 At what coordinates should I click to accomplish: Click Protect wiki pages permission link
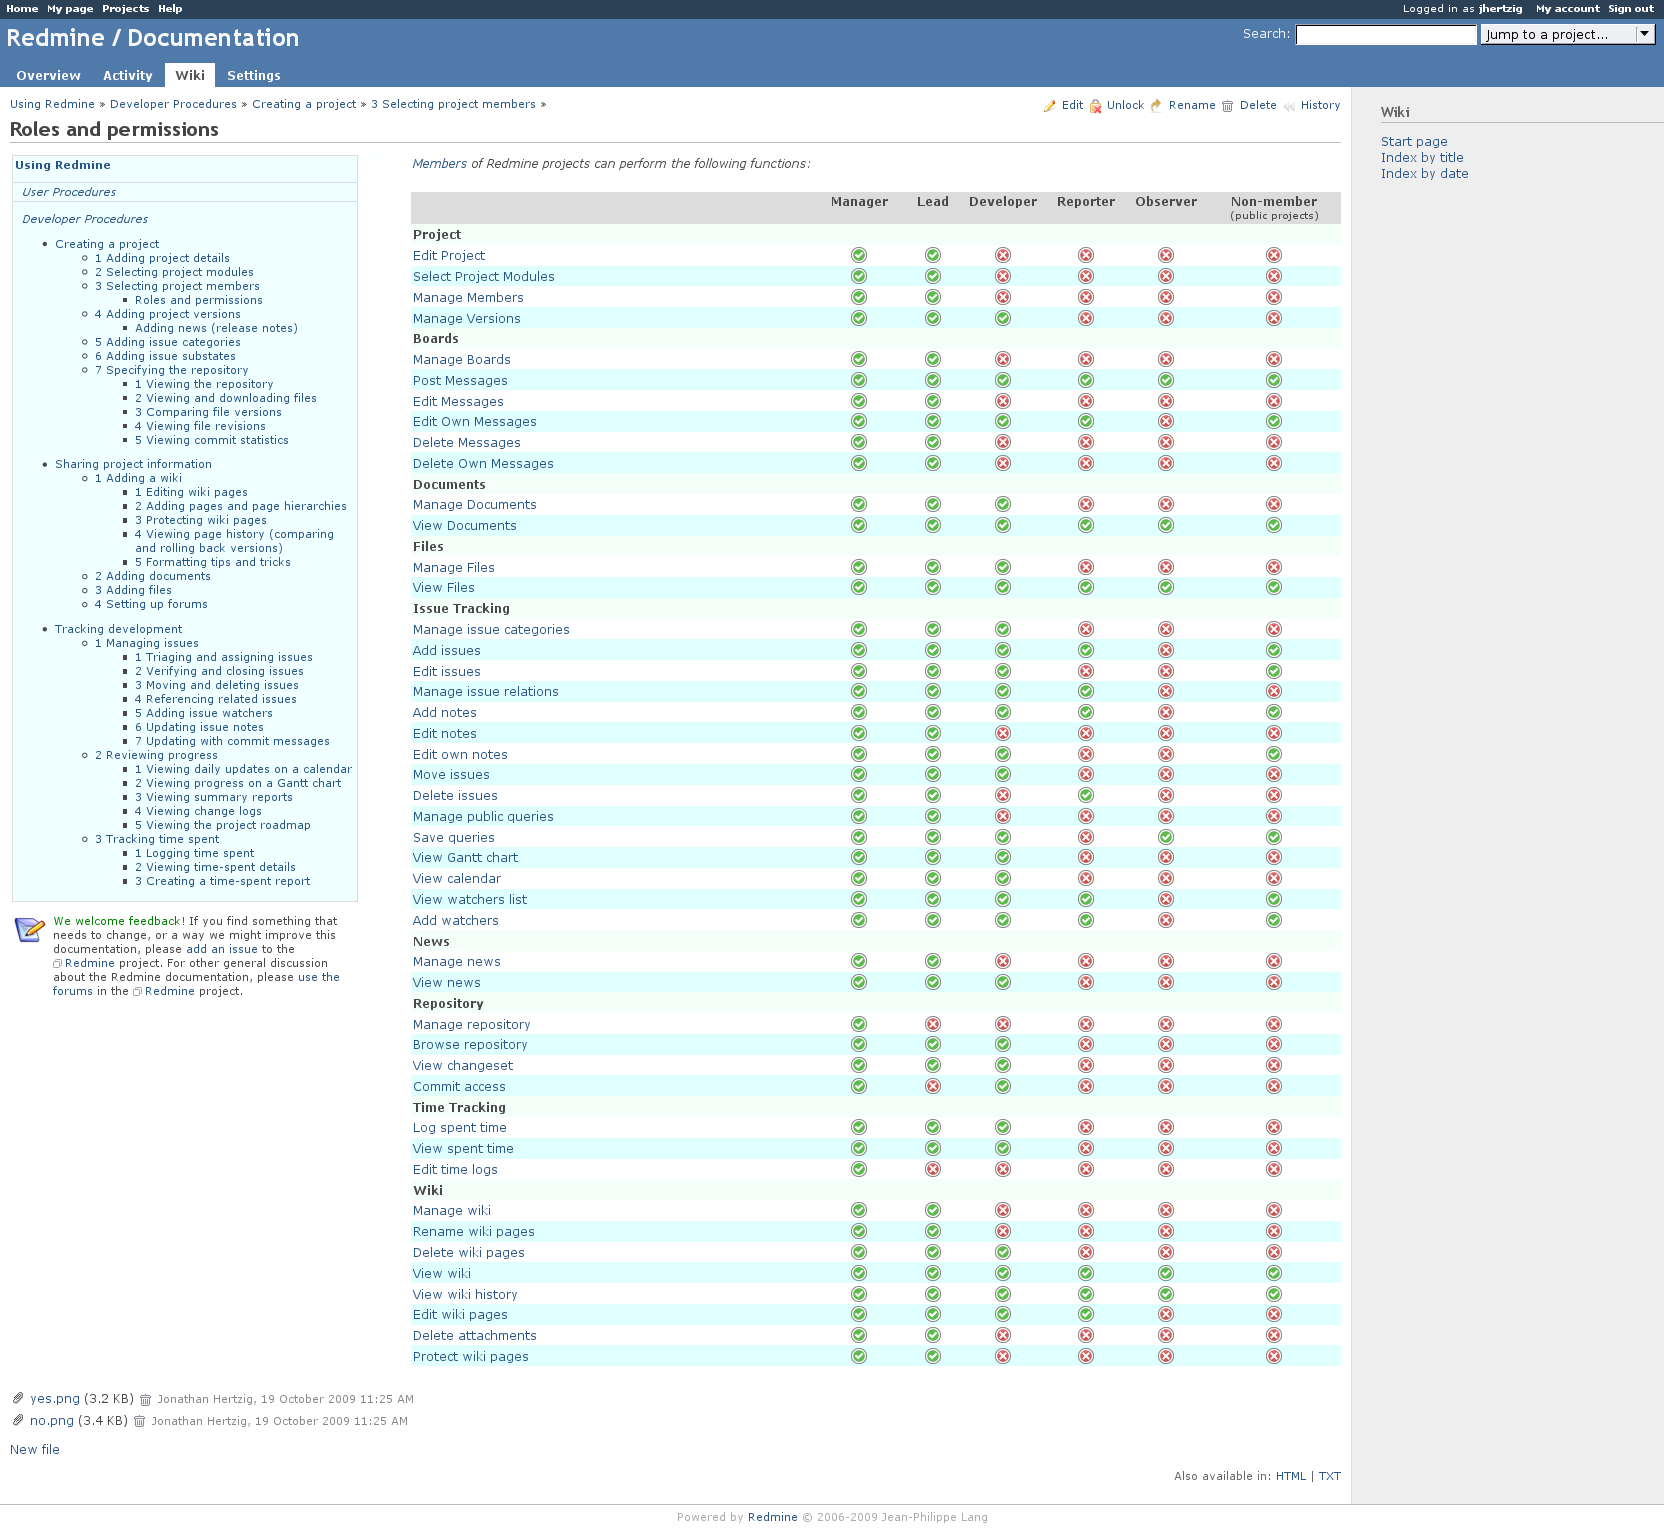click(x=471, y=1357)
